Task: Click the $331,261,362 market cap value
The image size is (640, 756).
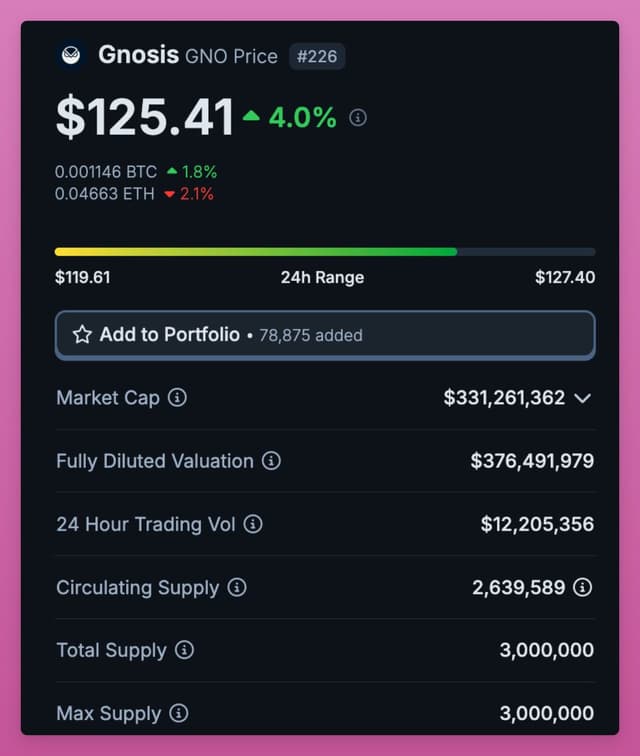Action: click(504, 398)
